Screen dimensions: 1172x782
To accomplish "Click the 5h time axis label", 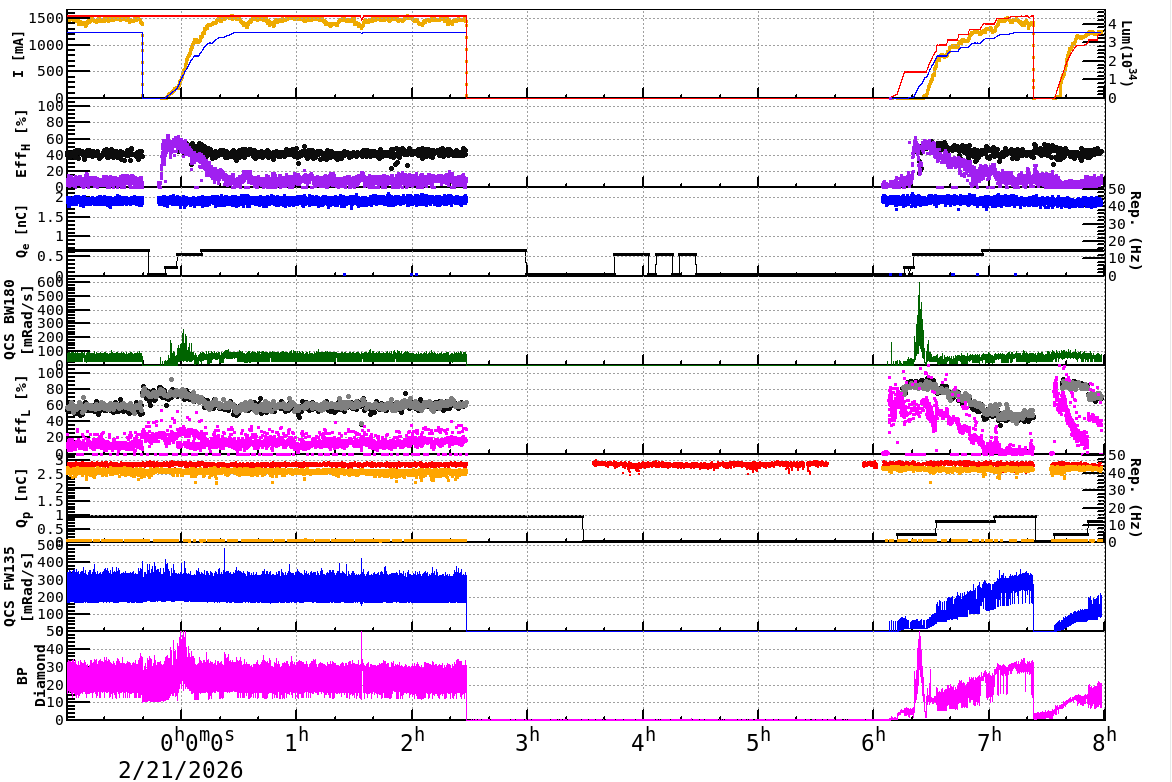I will [x=759, y=740].
